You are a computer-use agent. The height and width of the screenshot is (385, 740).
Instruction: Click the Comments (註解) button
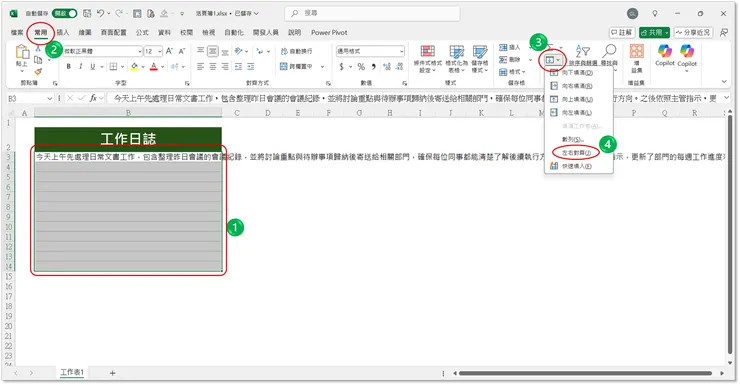622,33
